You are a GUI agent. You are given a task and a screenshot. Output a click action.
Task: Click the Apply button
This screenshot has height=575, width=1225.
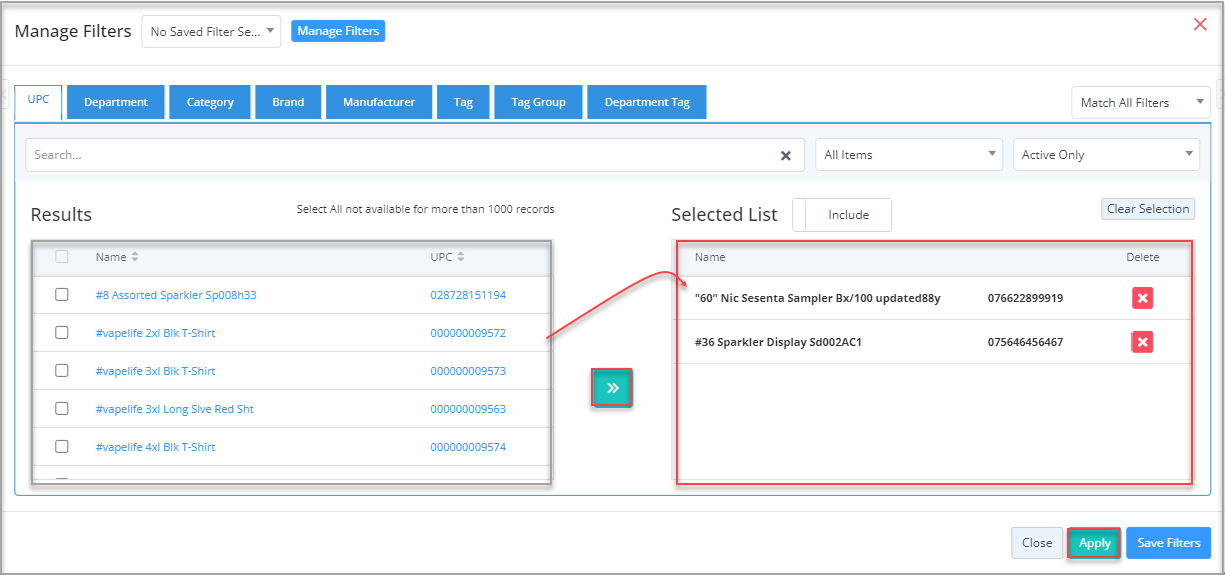1094,543
